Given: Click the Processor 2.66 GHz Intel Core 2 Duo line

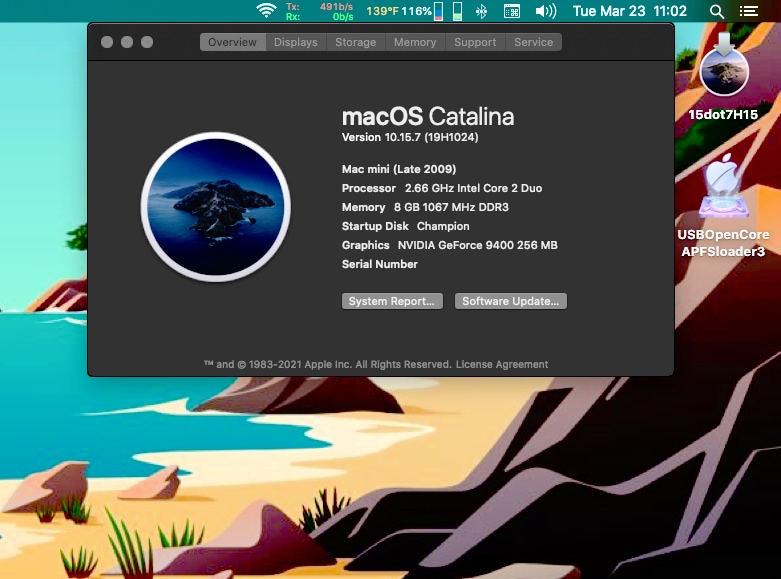Looking at the screenshot, I should pos(442,188).
